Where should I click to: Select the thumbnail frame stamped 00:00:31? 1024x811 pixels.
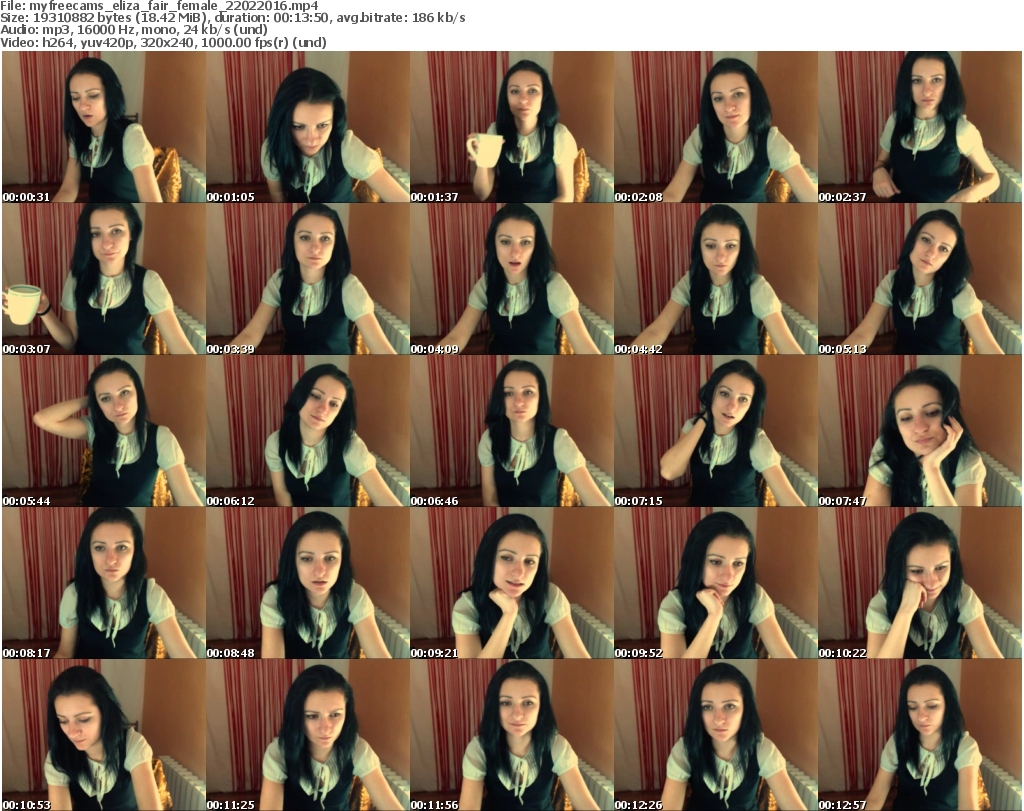point(104,127)
